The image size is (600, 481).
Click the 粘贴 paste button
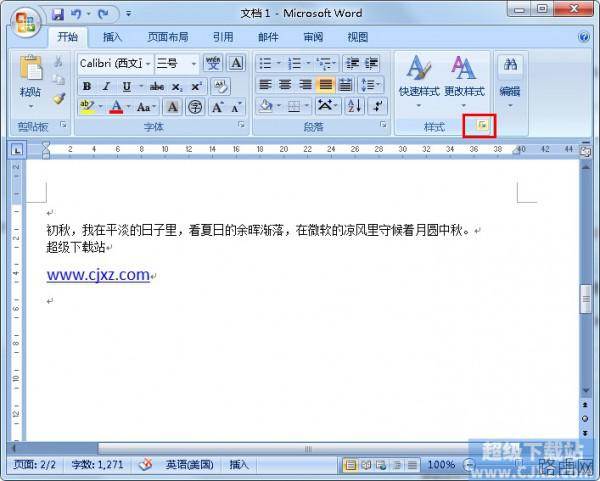click(31, 82)
